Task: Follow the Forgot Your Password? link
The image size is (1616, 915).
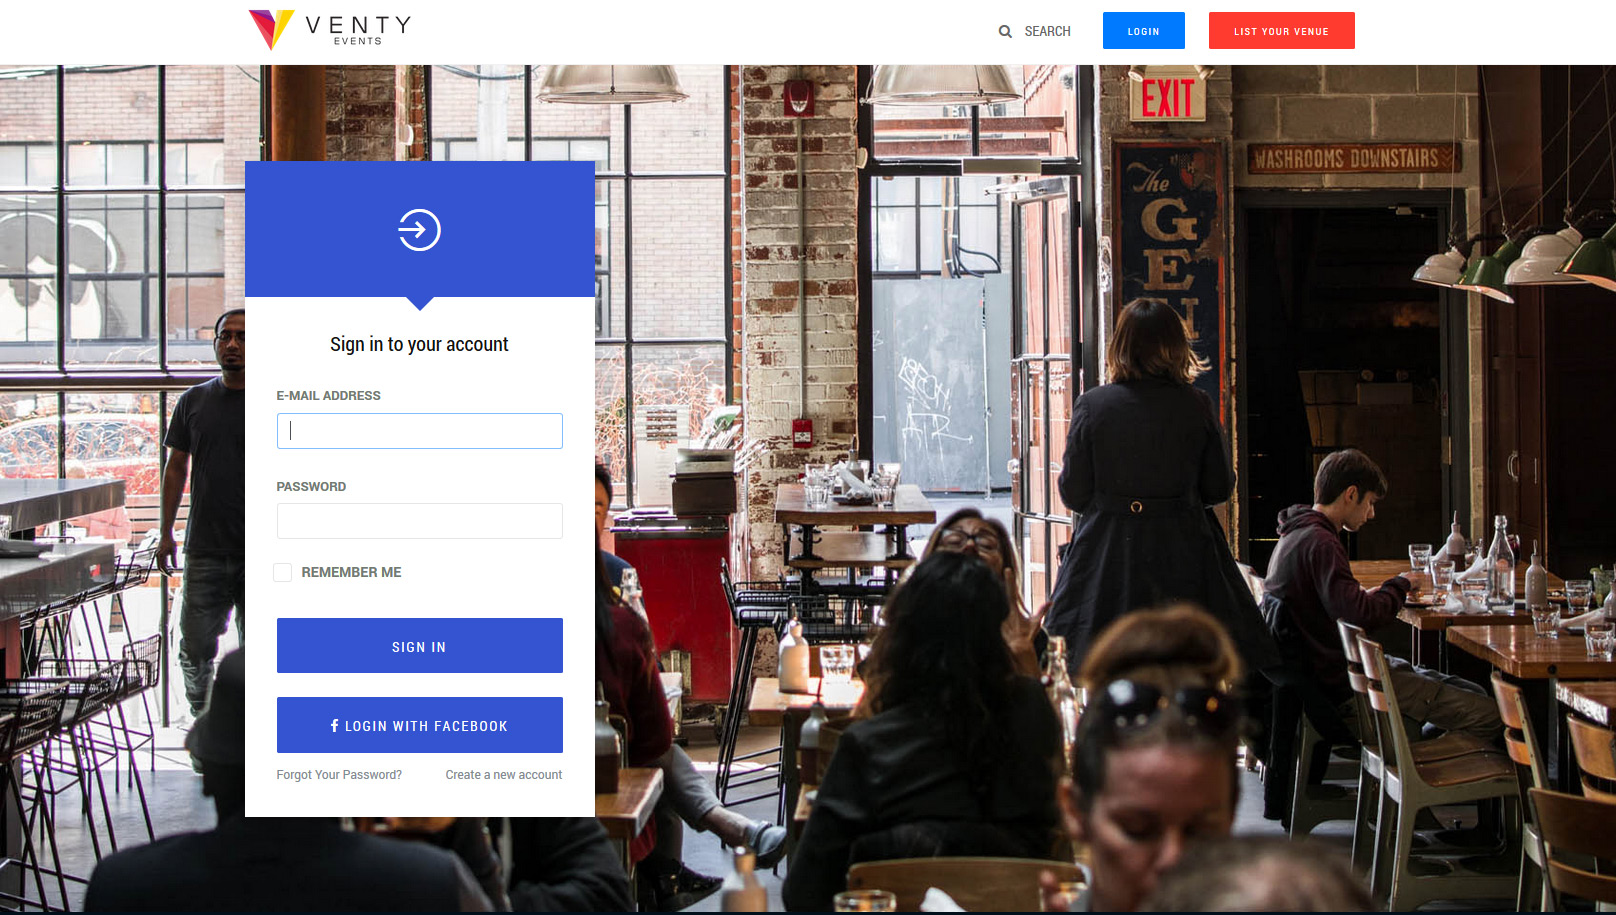Action: coord(339,775)
